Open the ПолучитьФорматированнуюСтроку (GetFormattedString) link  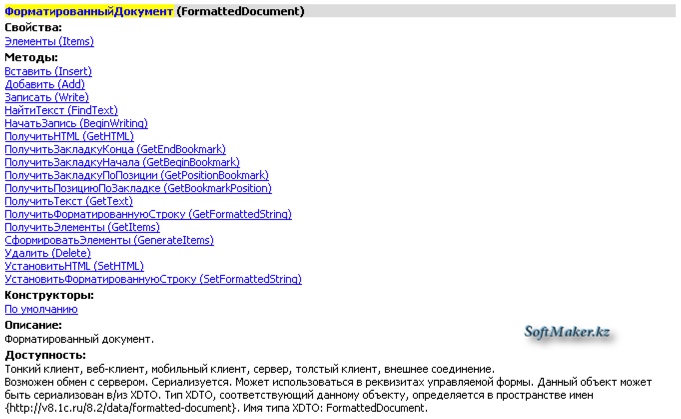[x=148, y=214]
